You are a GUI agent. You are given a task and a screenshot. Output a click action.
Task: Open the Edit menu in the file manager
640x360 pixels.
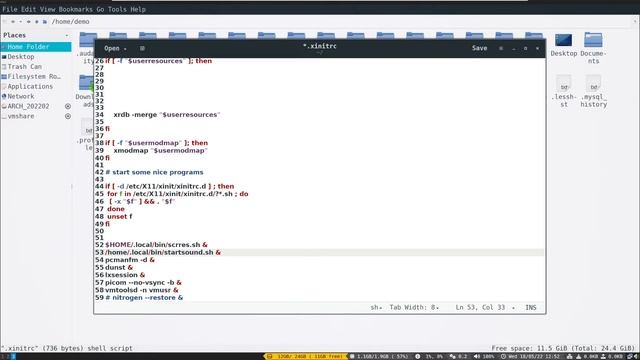(29, 9)
